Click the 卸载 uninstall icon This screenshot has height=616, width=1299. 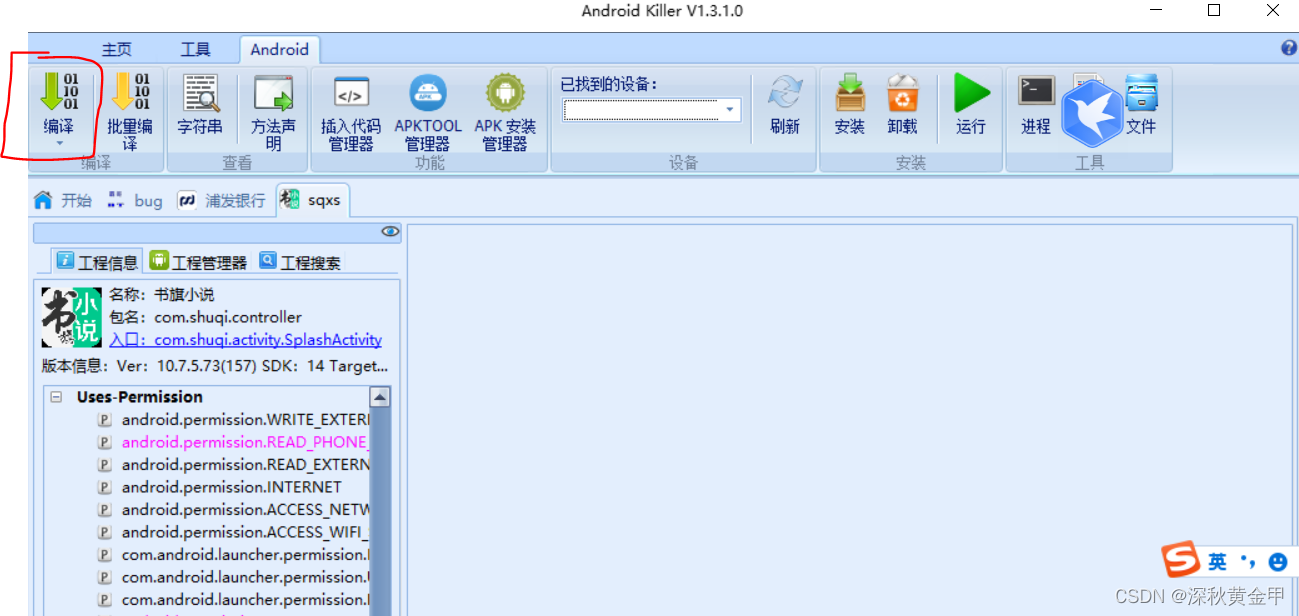902,93
